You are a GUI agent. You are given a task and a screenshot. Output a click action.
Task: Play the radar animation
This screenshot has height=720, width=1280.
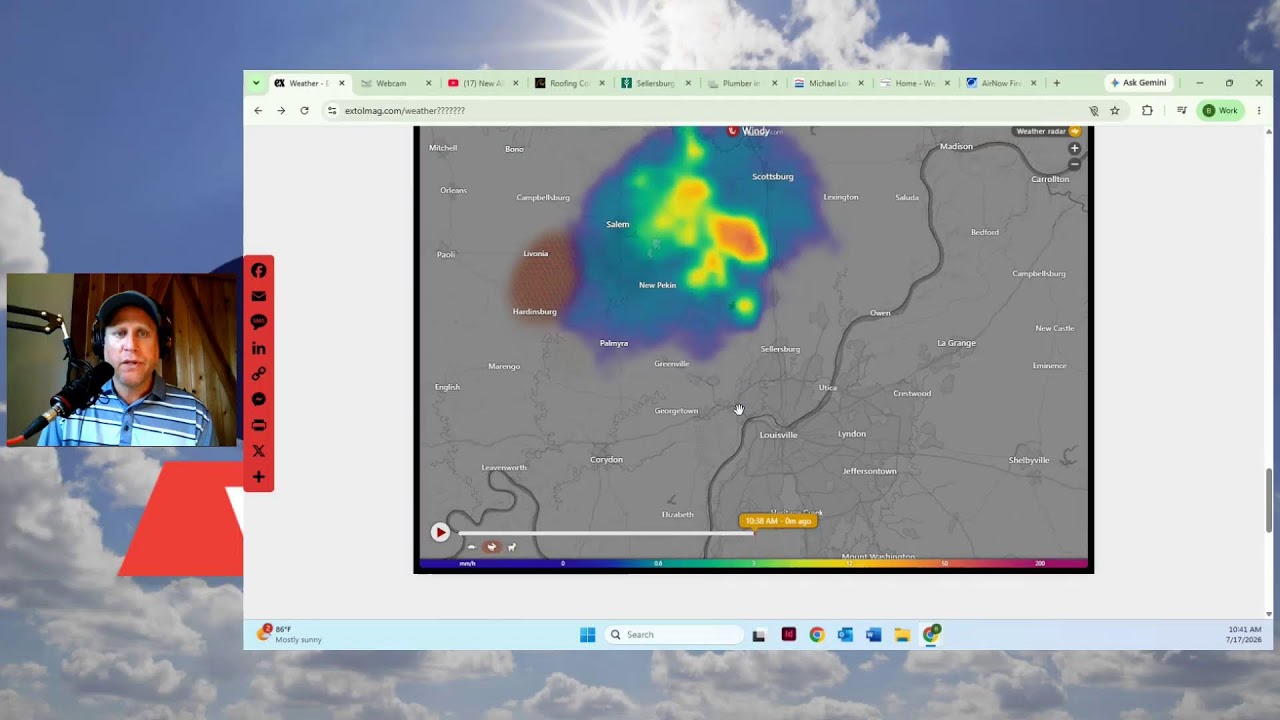[440, 533]
